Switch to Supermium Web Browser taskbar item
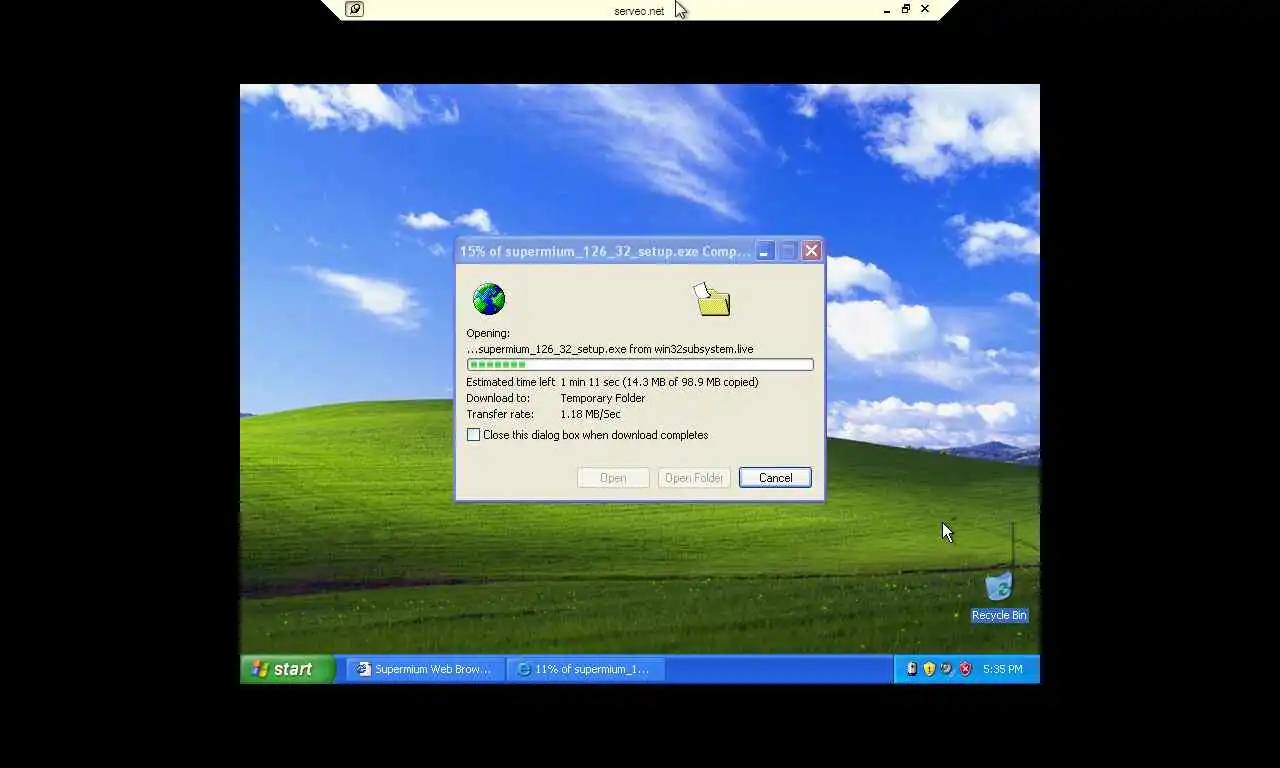The image size is (1280, 768). click(425, 669)
